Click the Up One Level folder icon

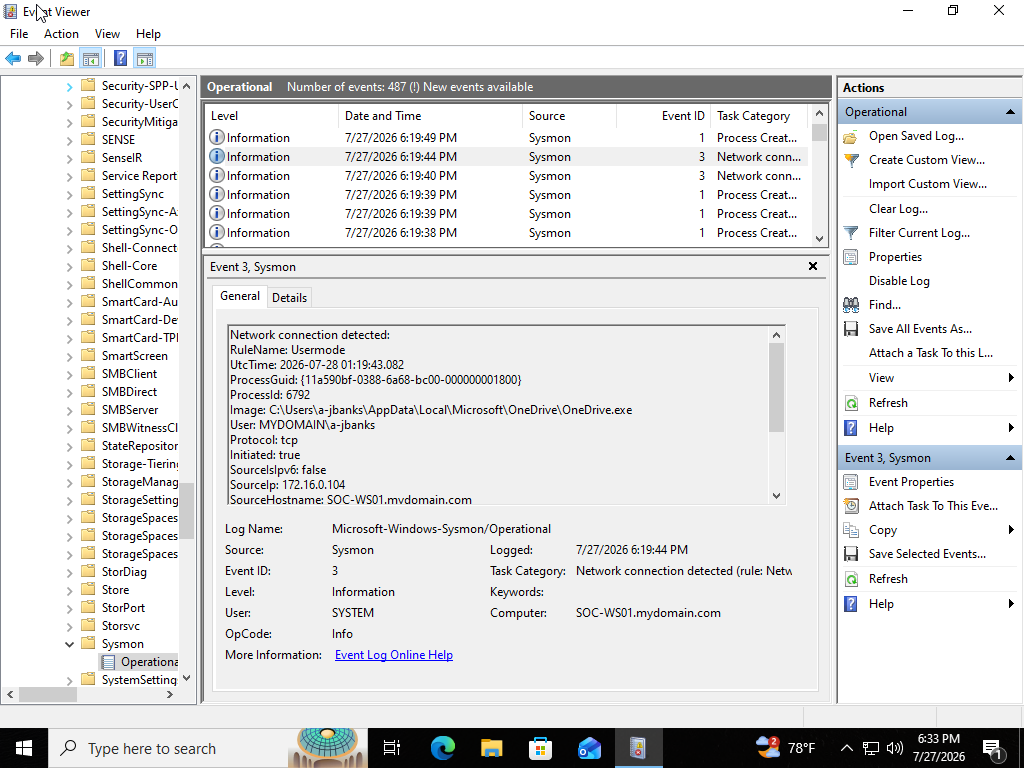click(x=67, y=58)
